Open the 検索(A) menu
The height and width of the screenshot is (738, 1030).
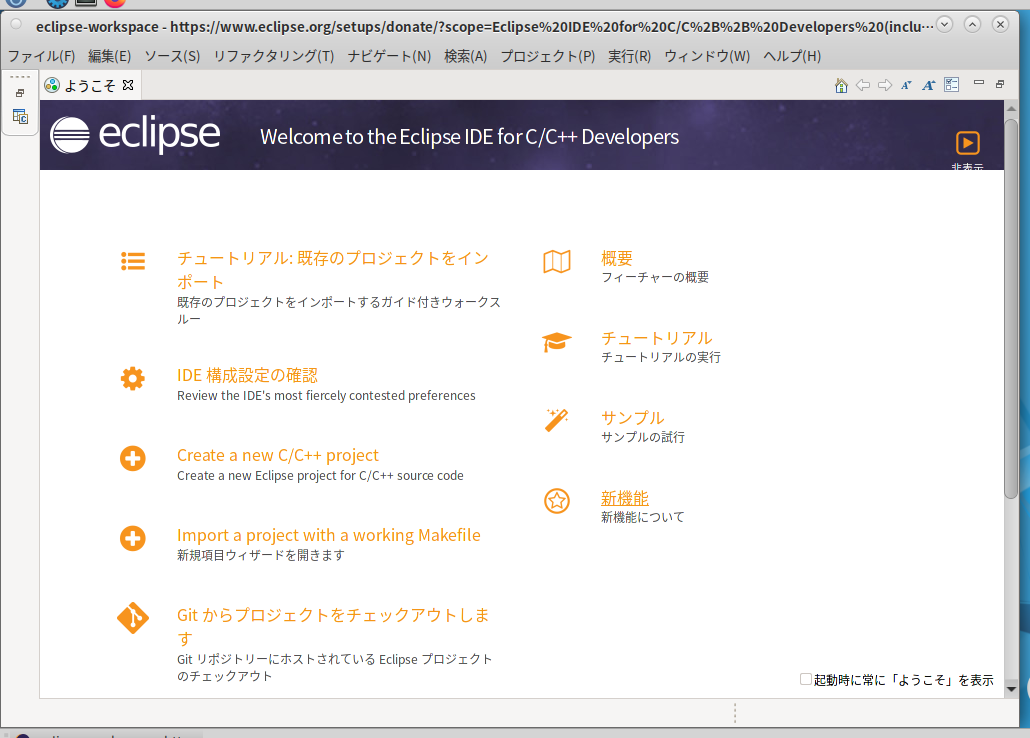[x=466, y=56]
